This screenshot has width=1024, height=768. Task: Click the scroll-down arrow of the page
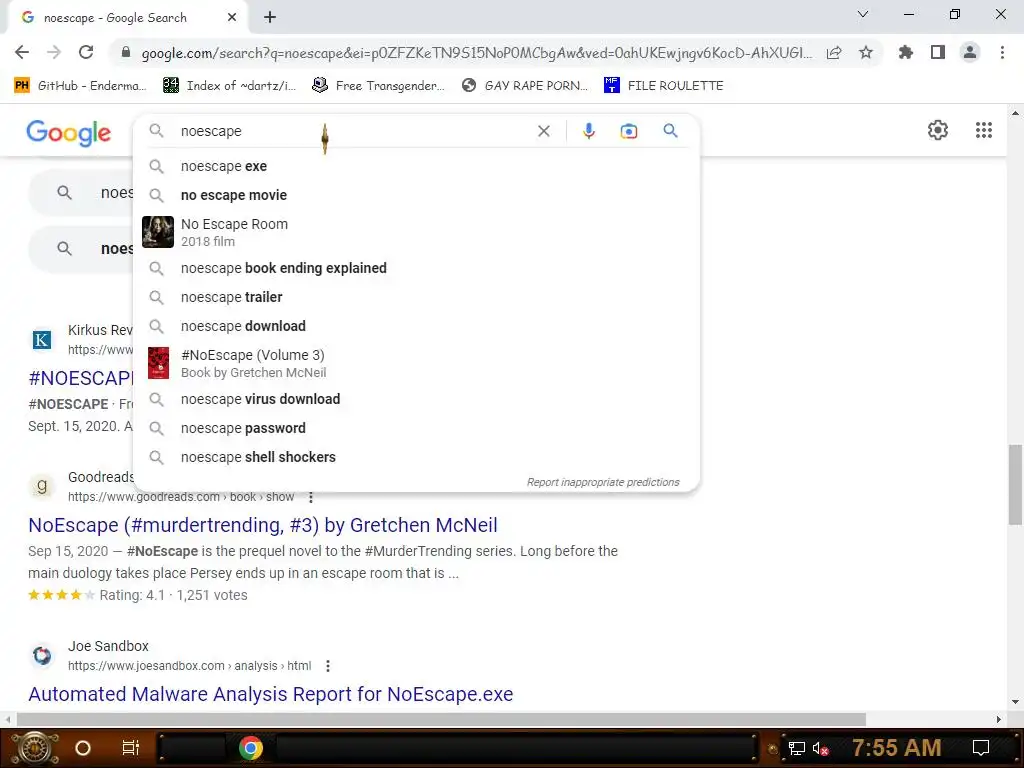click(1015, 702)
